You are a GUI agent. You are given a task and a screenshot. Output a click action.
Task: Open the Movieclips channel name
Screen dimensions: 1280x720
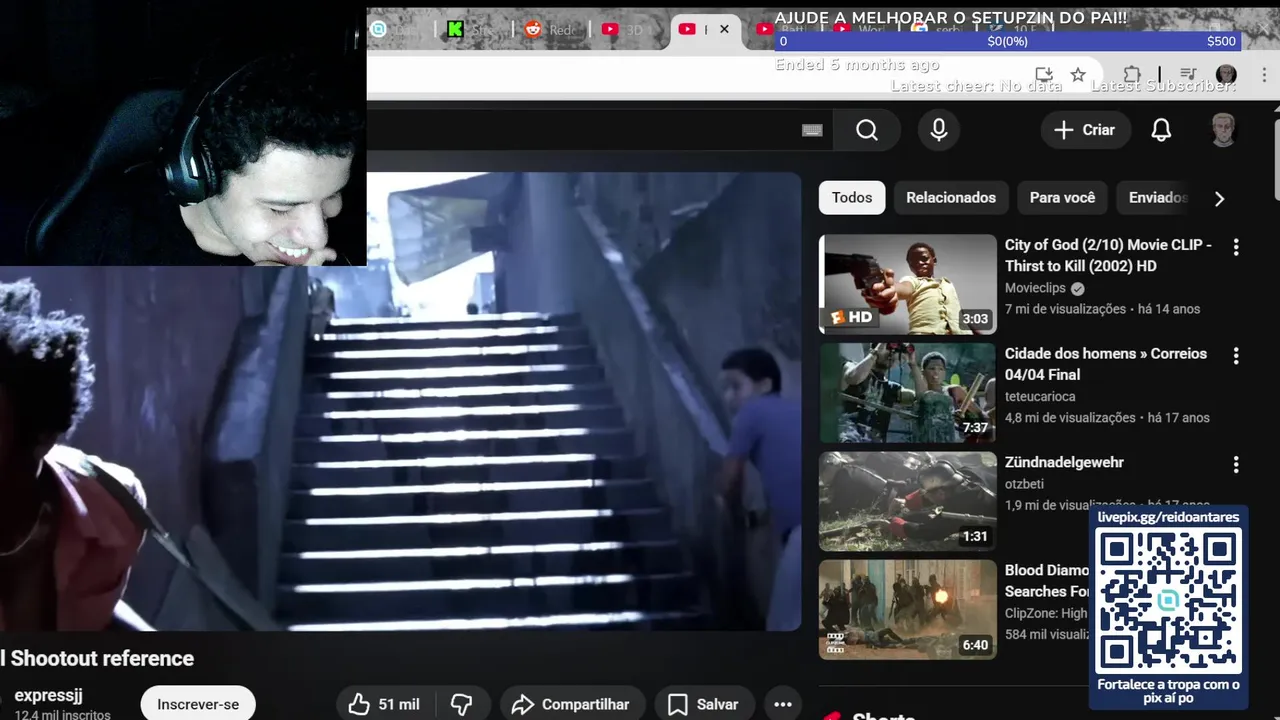click(x=1035, y=288)
